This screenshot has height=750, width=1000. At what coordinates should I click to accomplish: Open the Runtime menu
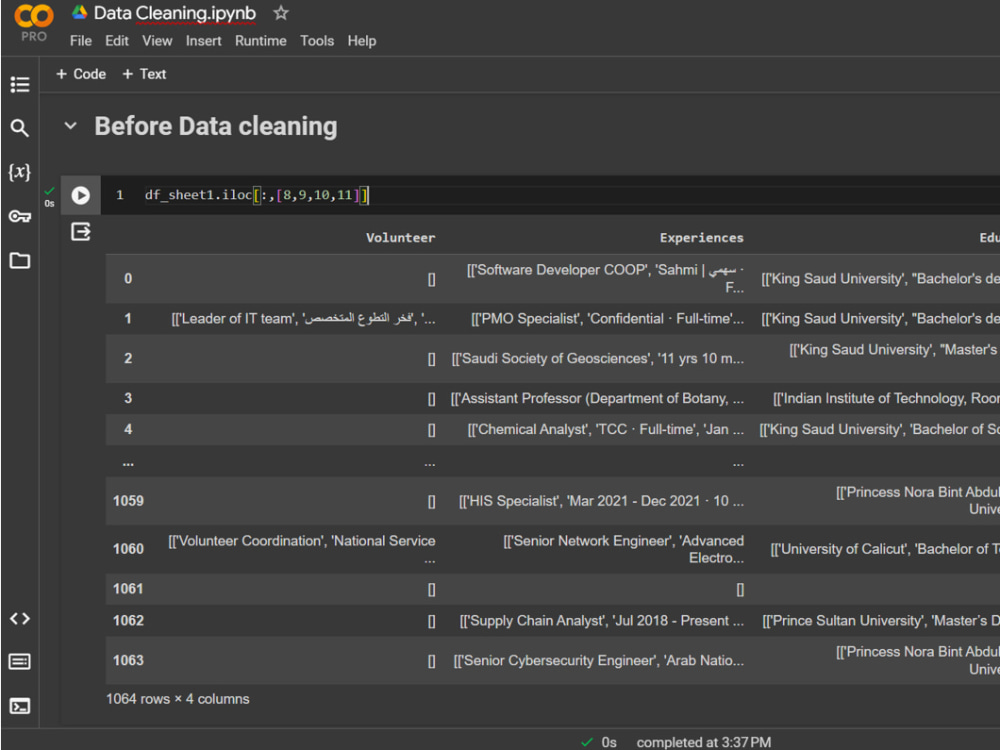[260, 41]
